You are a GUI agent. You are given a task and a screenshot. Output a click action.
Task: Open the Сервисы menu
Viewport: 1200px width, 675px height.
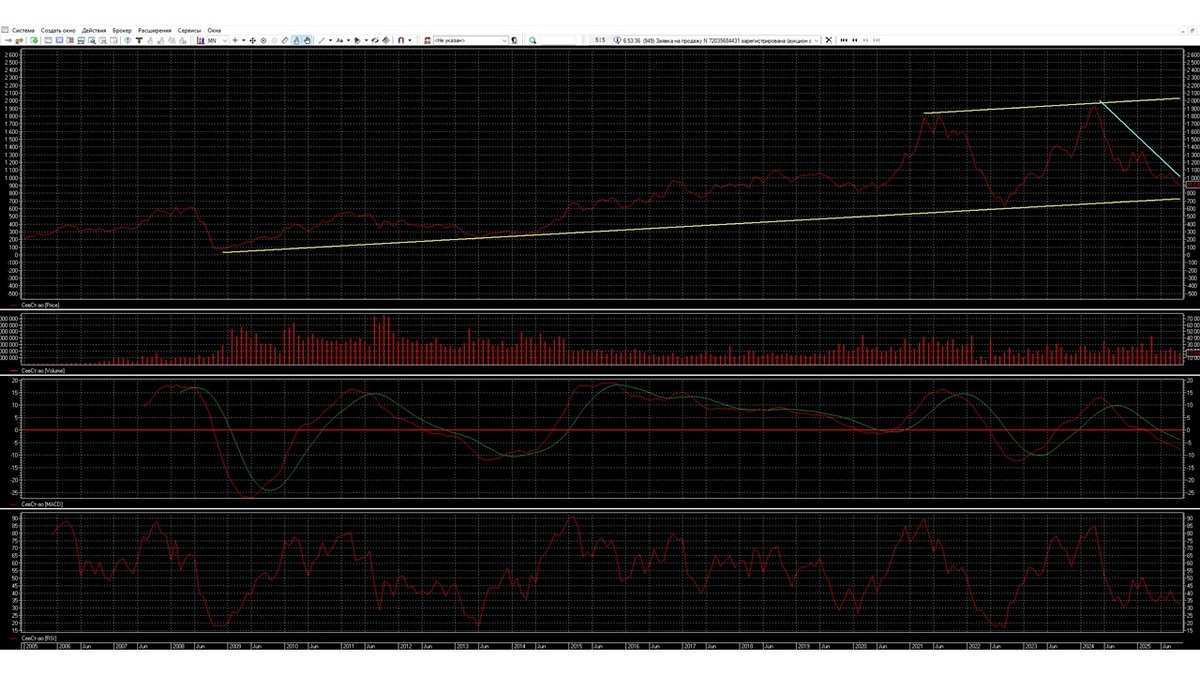pyautogui.click(x=189, y=31)
